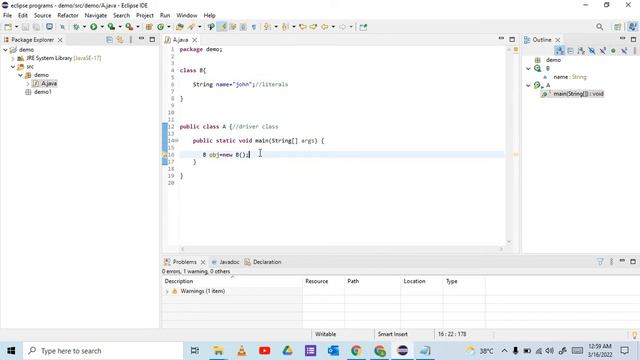Click the New file toolbar icon
The width and height of the screenshot is (640, 360).
(x=8, y=27)
